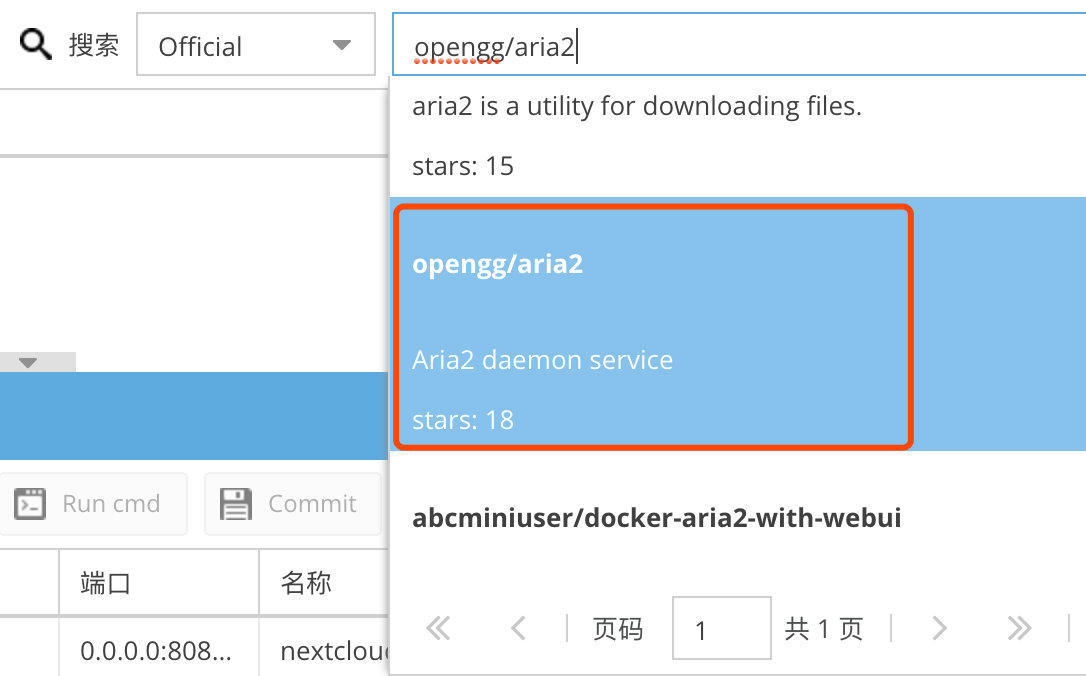The width and height of the screenshot is (1086, 676).
Task: Go to last page of results
Action: coord(1020,628)
